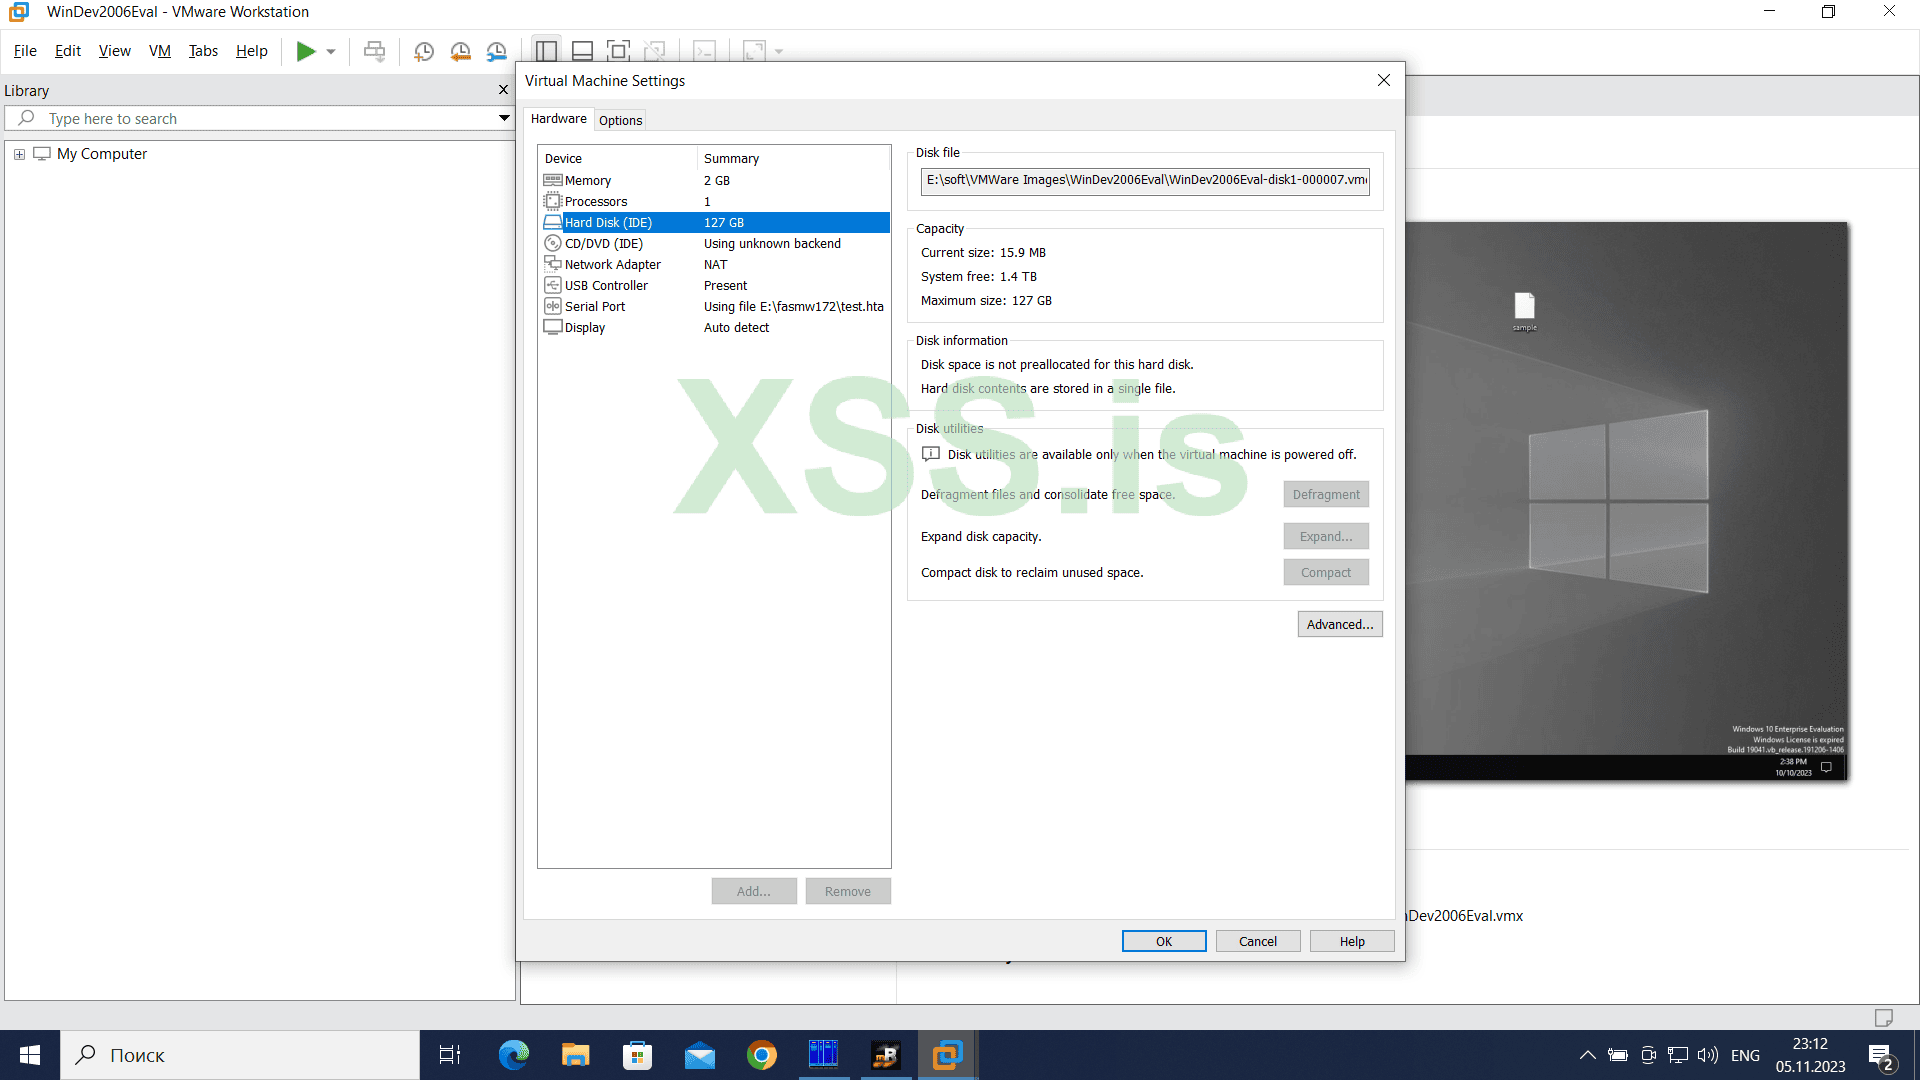The width and height of the screenshot is (1920, 1080).
Task: Open the VM menu
Action: pyautogui.click(x=159, y=51)
